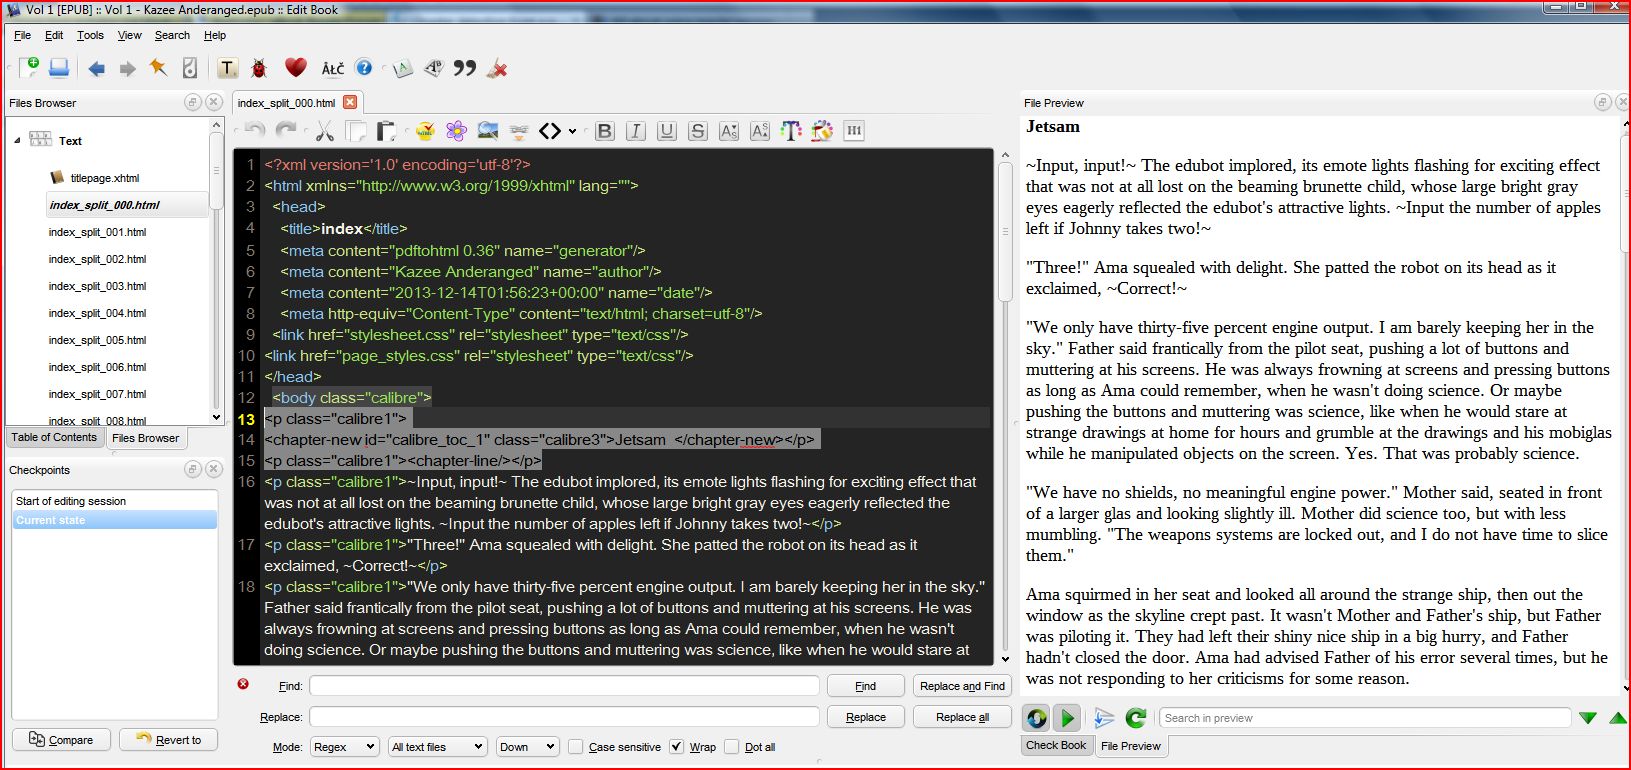Image resolution: width=1631 pixels, height=770 pixels.
Task: Click the Replace button
Action: click(x=866, y=717)
